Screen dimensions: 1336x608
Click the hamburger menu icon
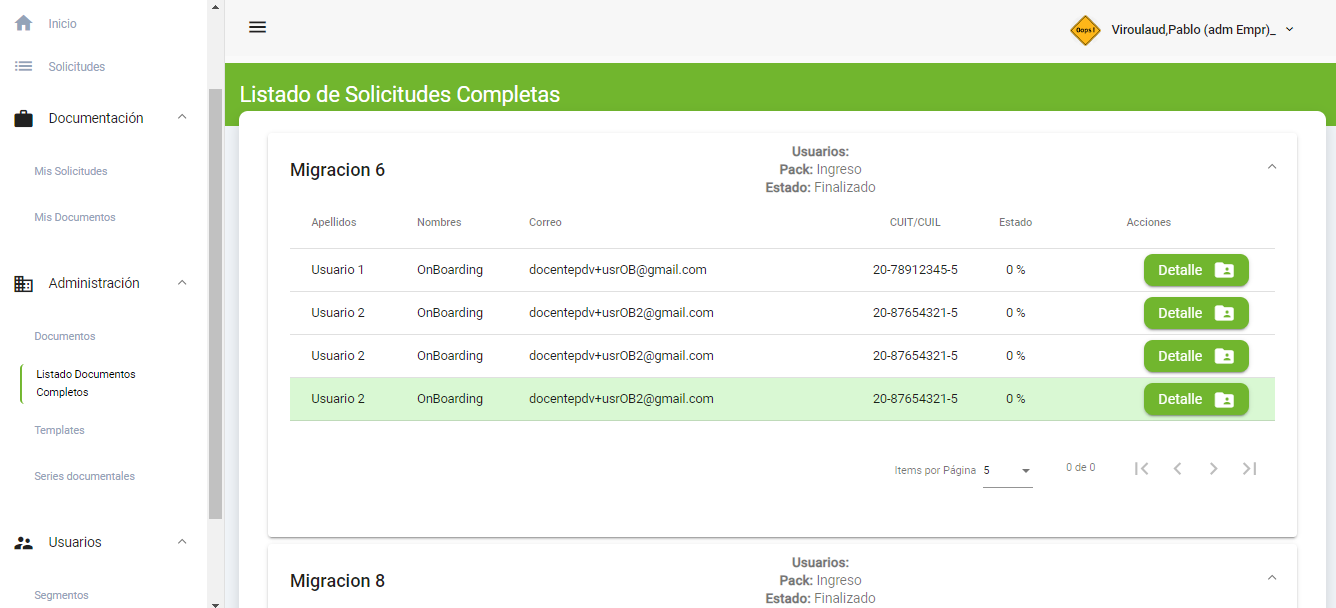(257, 27)
